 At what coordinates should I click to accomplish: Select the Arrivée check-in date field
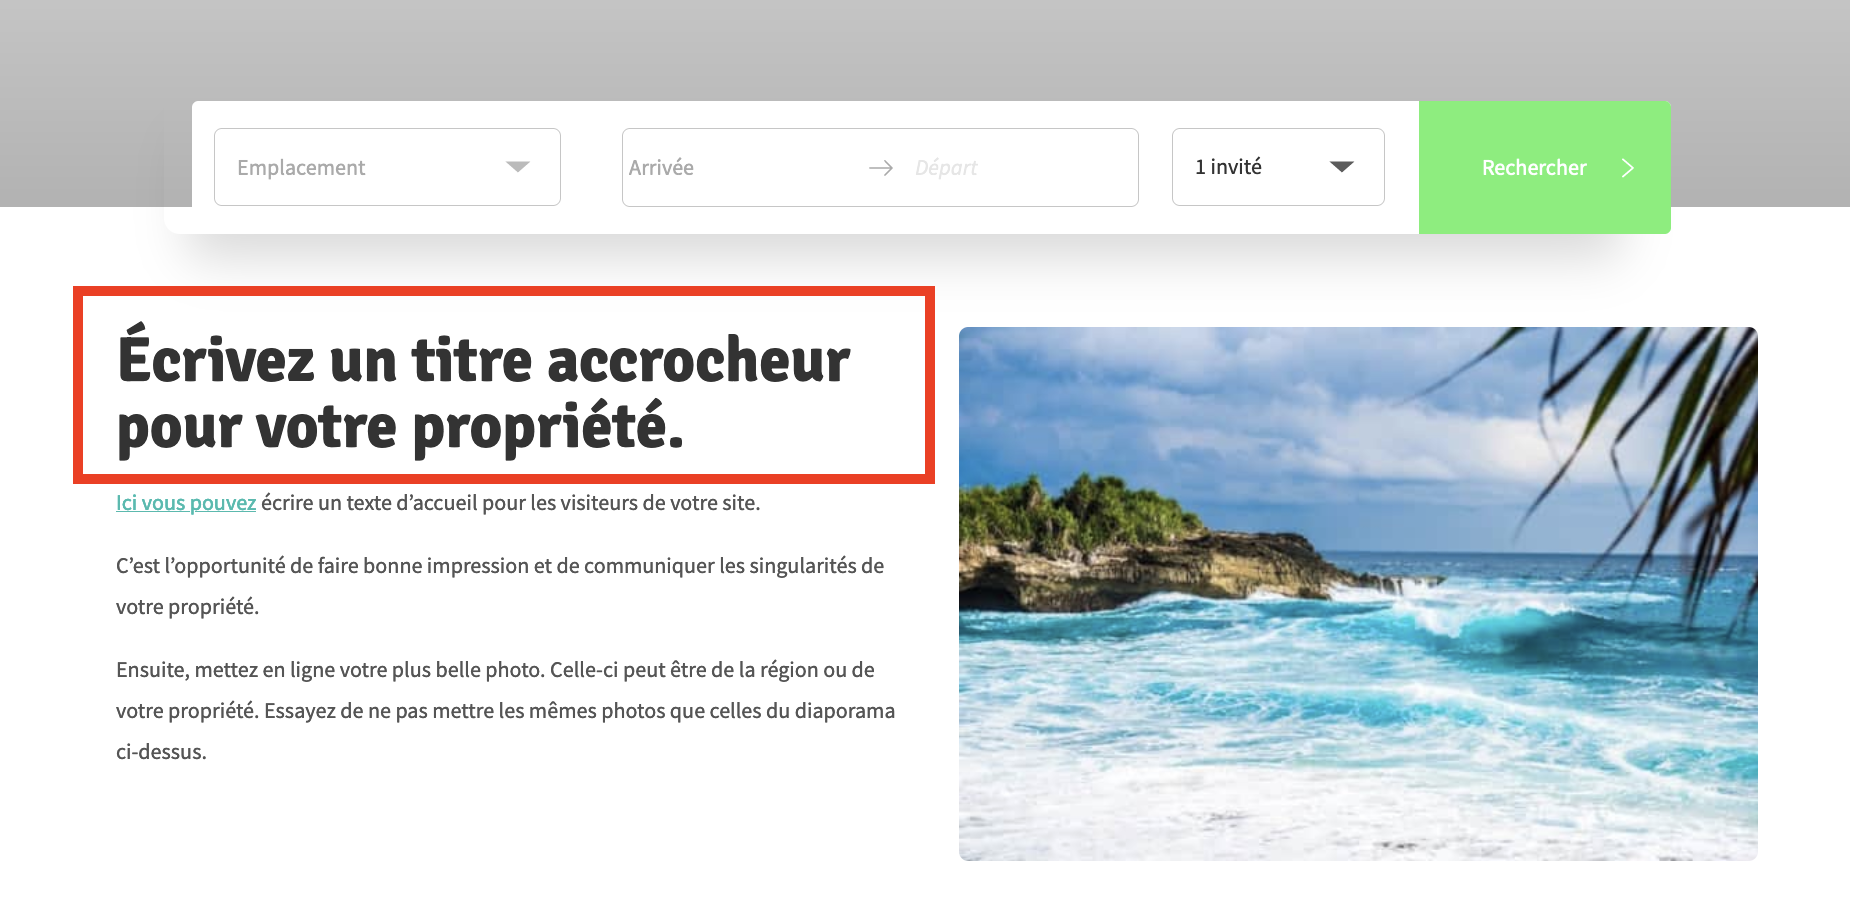(x=740, y=168)
